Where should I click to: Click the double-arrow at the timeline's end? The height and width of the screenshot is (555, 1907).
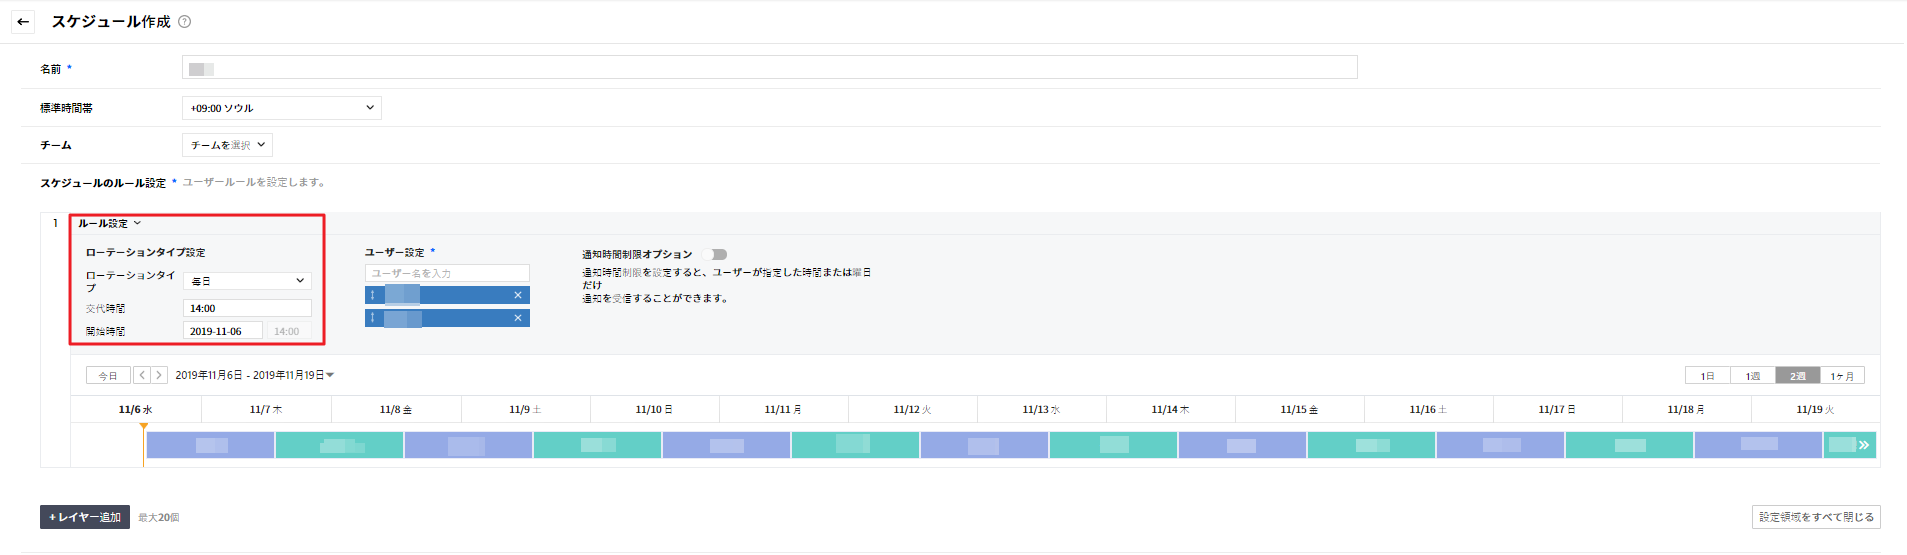(1863, 445)
